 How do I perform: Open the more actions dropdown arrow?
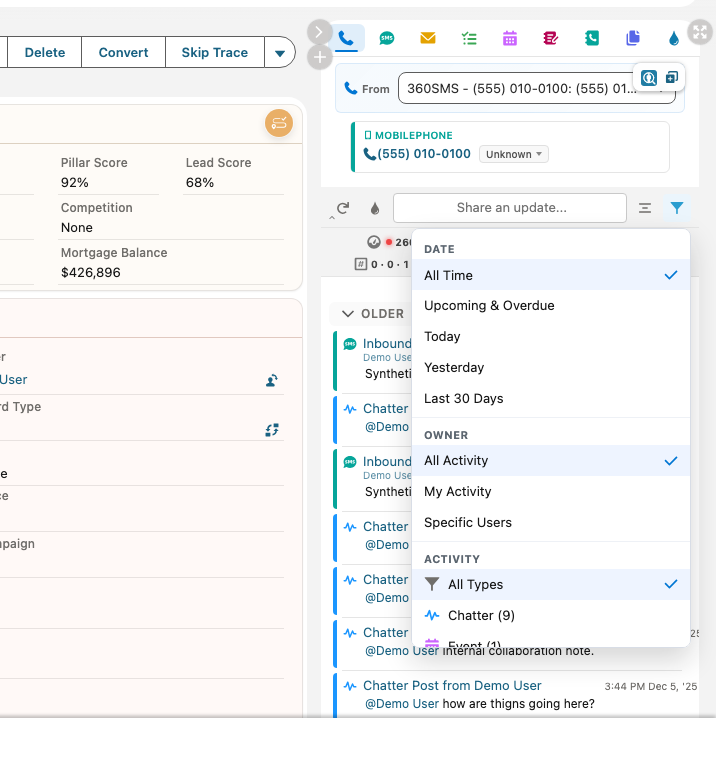pos(279,53)
